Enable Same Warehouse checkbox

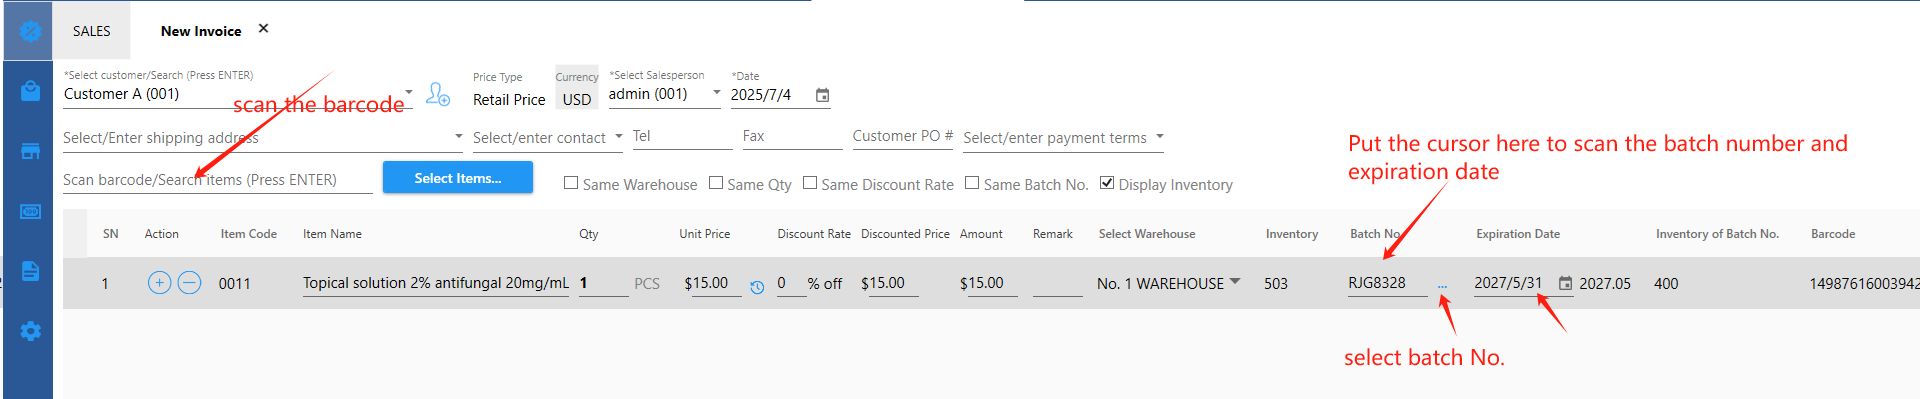point(571,183)
